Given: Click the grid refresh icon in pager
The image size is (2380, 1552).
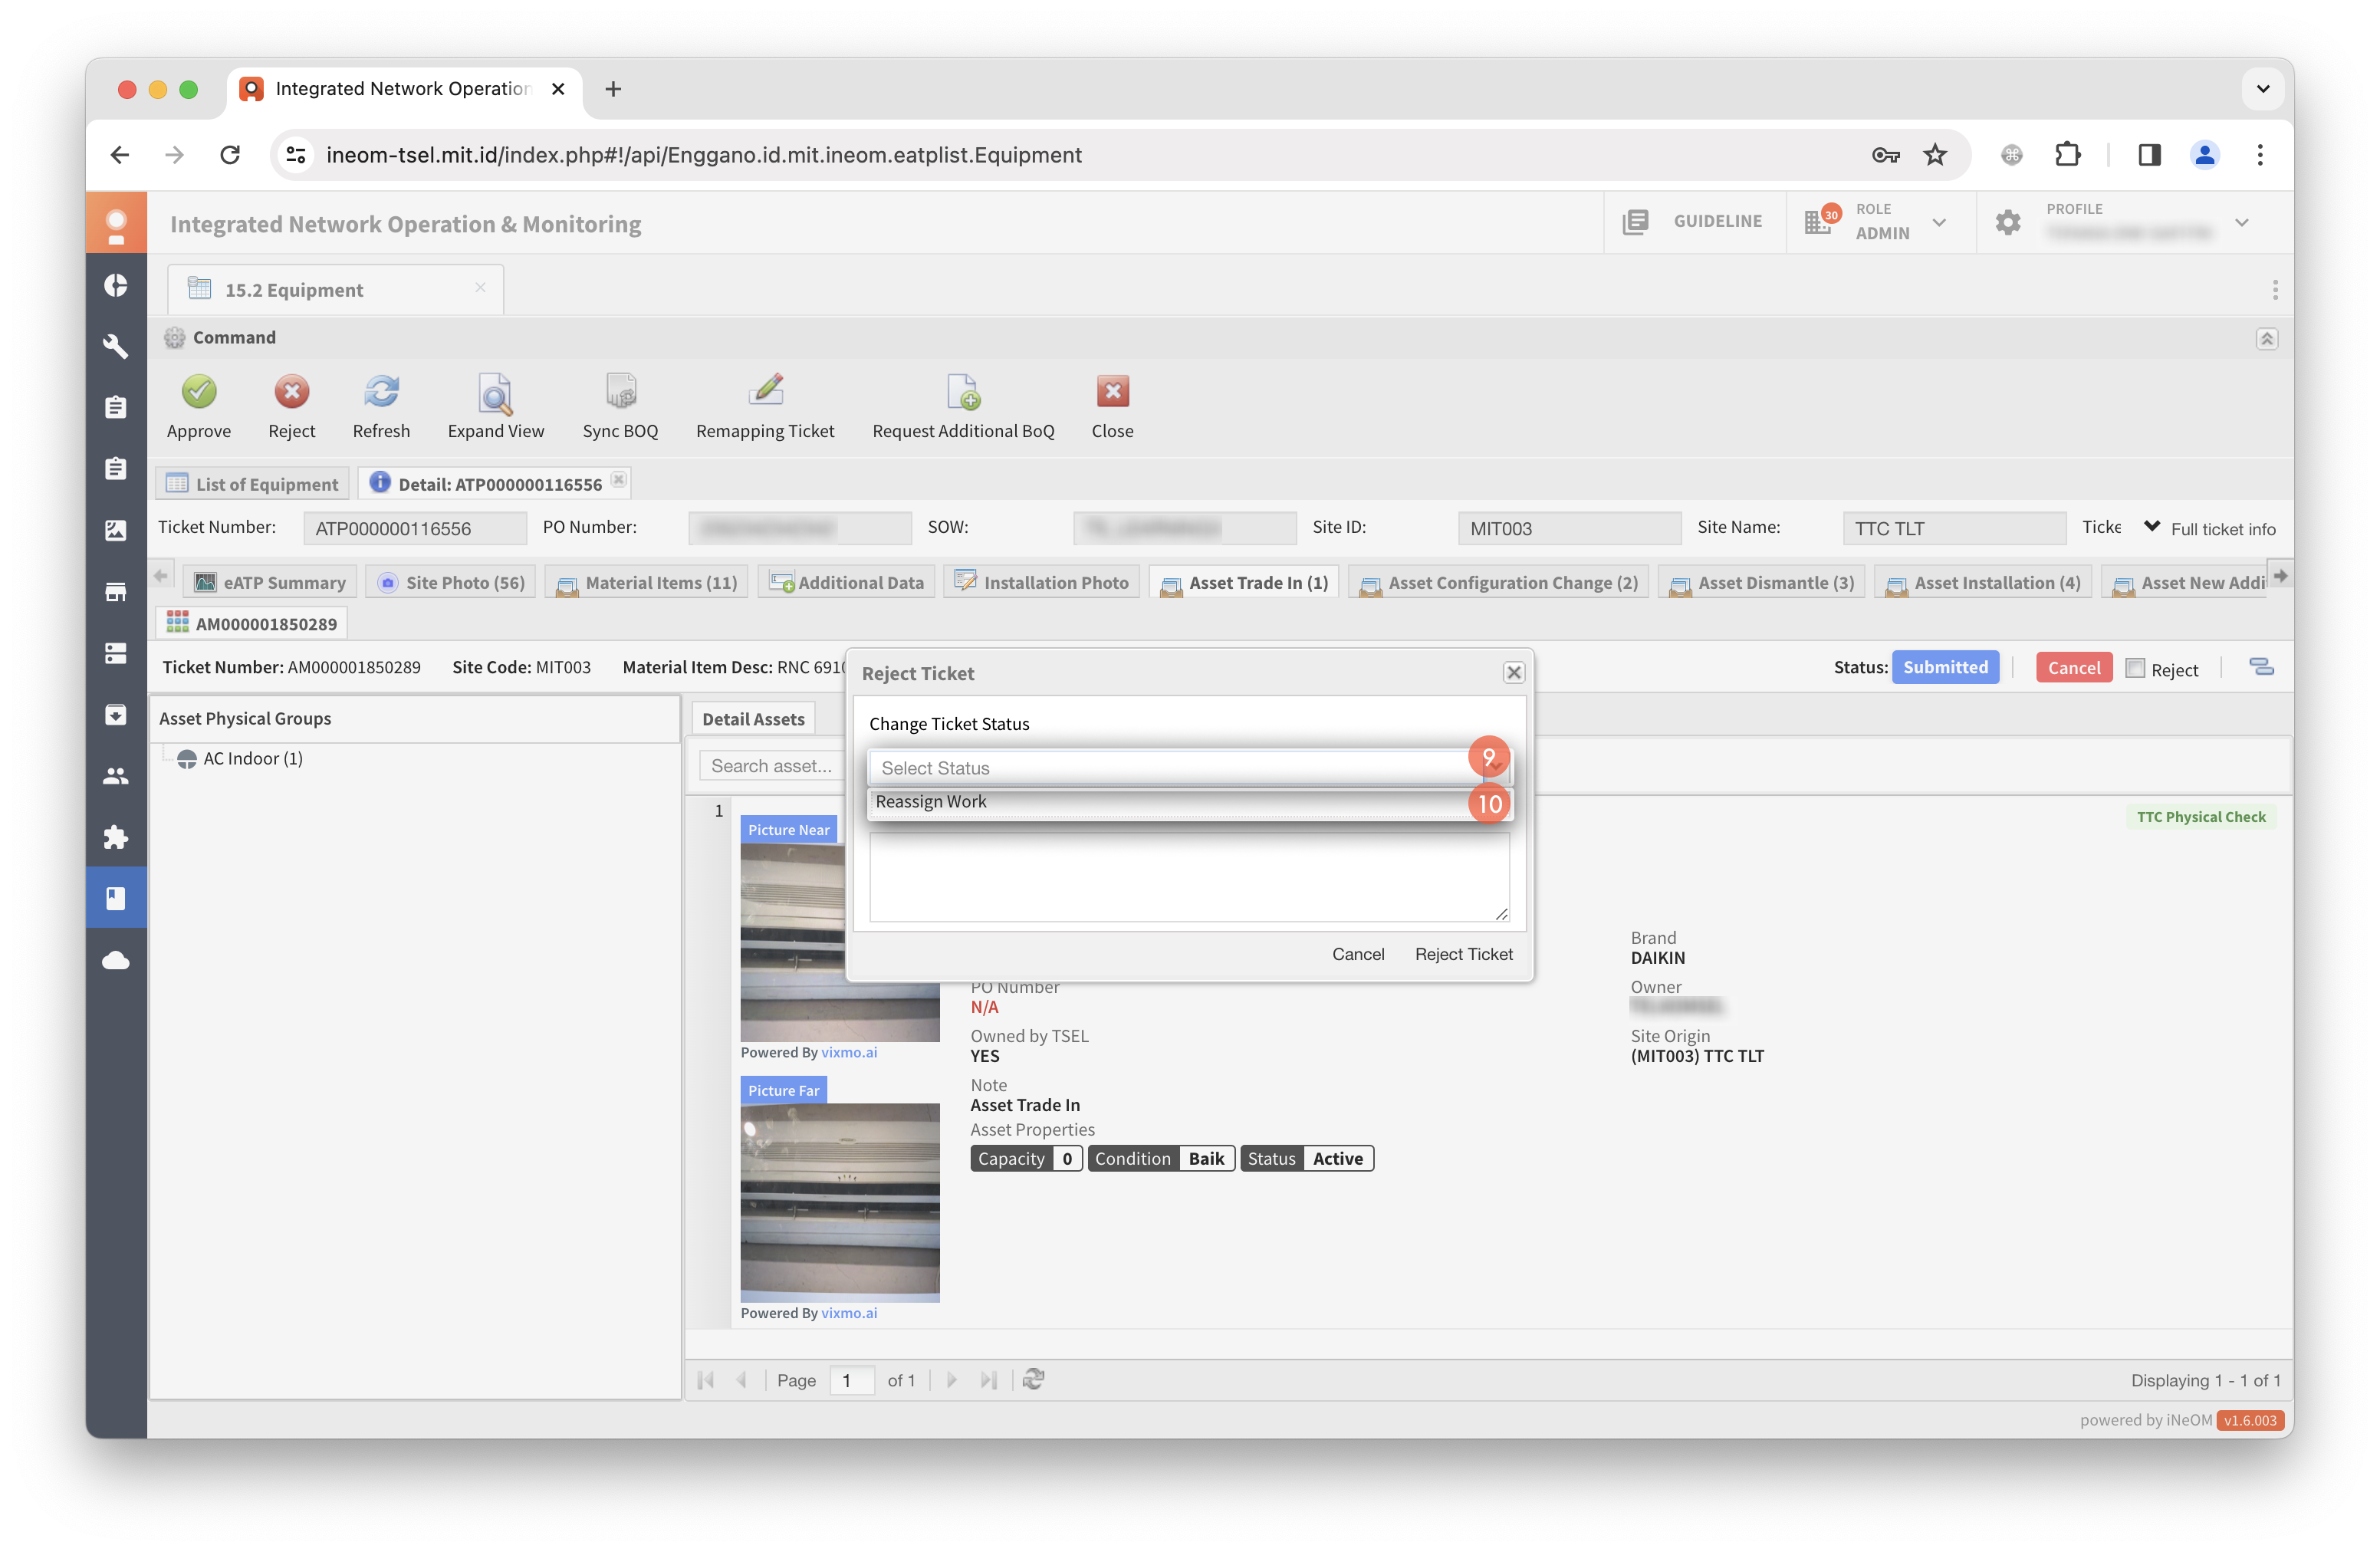Looking at the screenshot, I should point(1033,1379).
